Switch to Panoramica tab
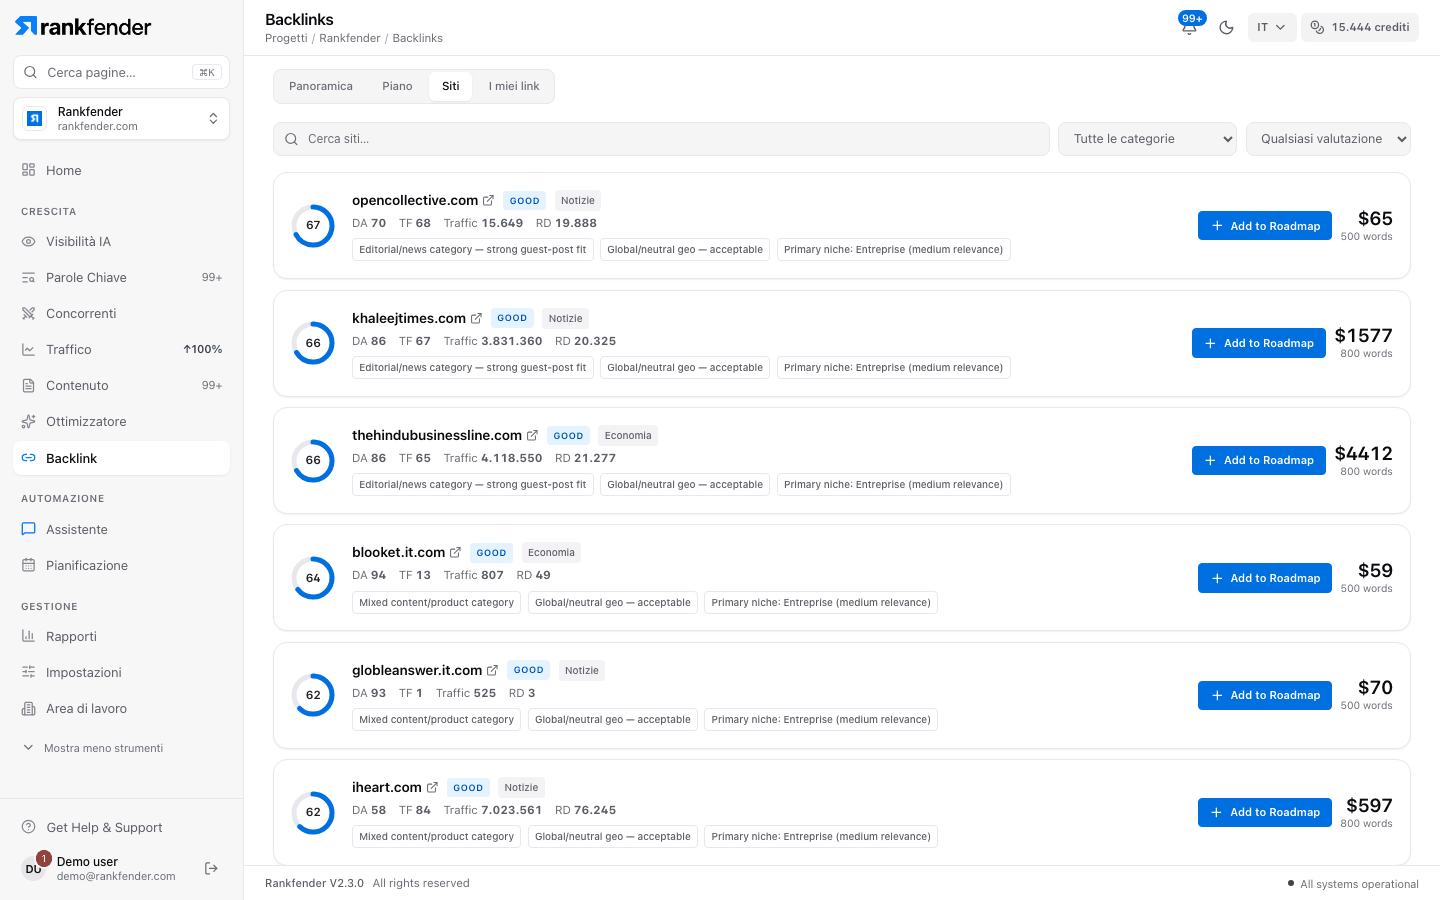The height and width of the screenshot is (900, 1440). [x=321, y=86]
